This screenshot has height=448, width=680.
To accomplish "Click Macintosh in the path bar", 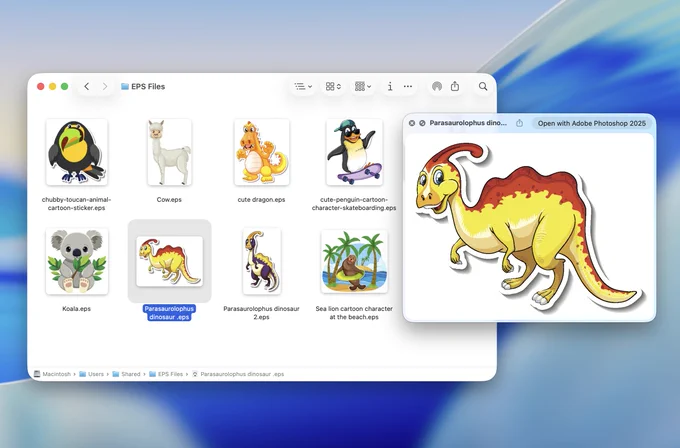I will coord(52,374).
